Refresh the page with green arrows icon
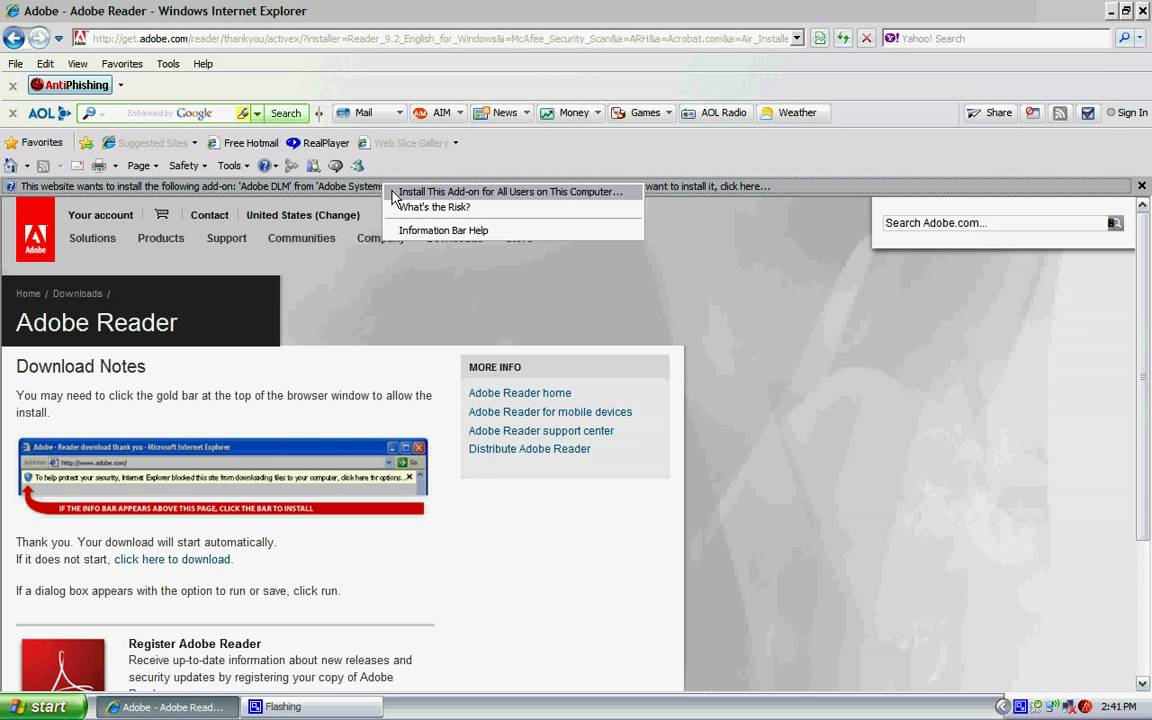The height and width of the screenshot is (720, 1152). point(843,38)
